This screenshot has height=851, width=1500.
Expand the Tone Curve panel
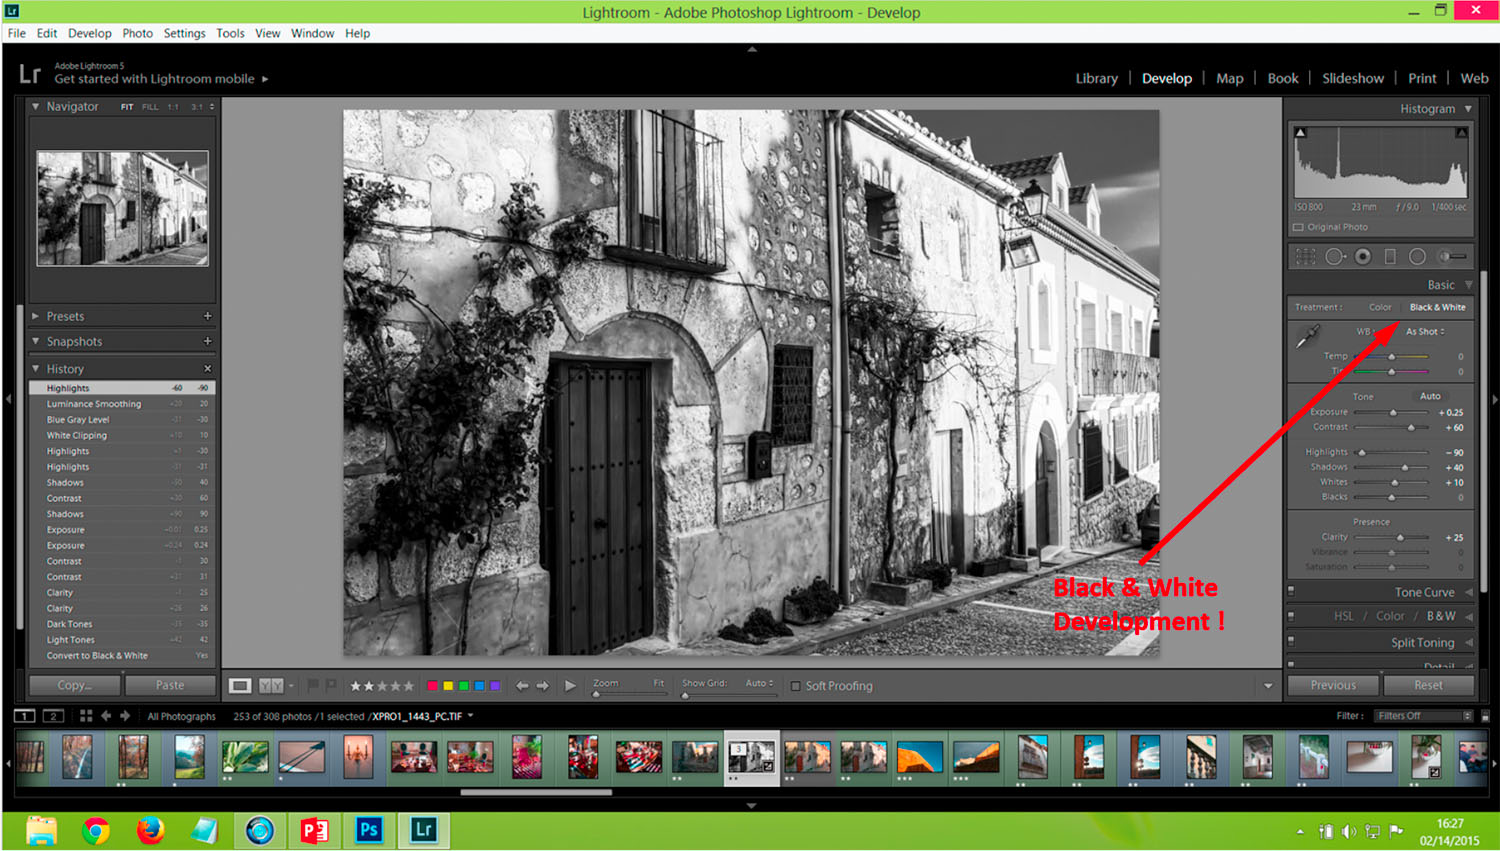coord(1469,592)
